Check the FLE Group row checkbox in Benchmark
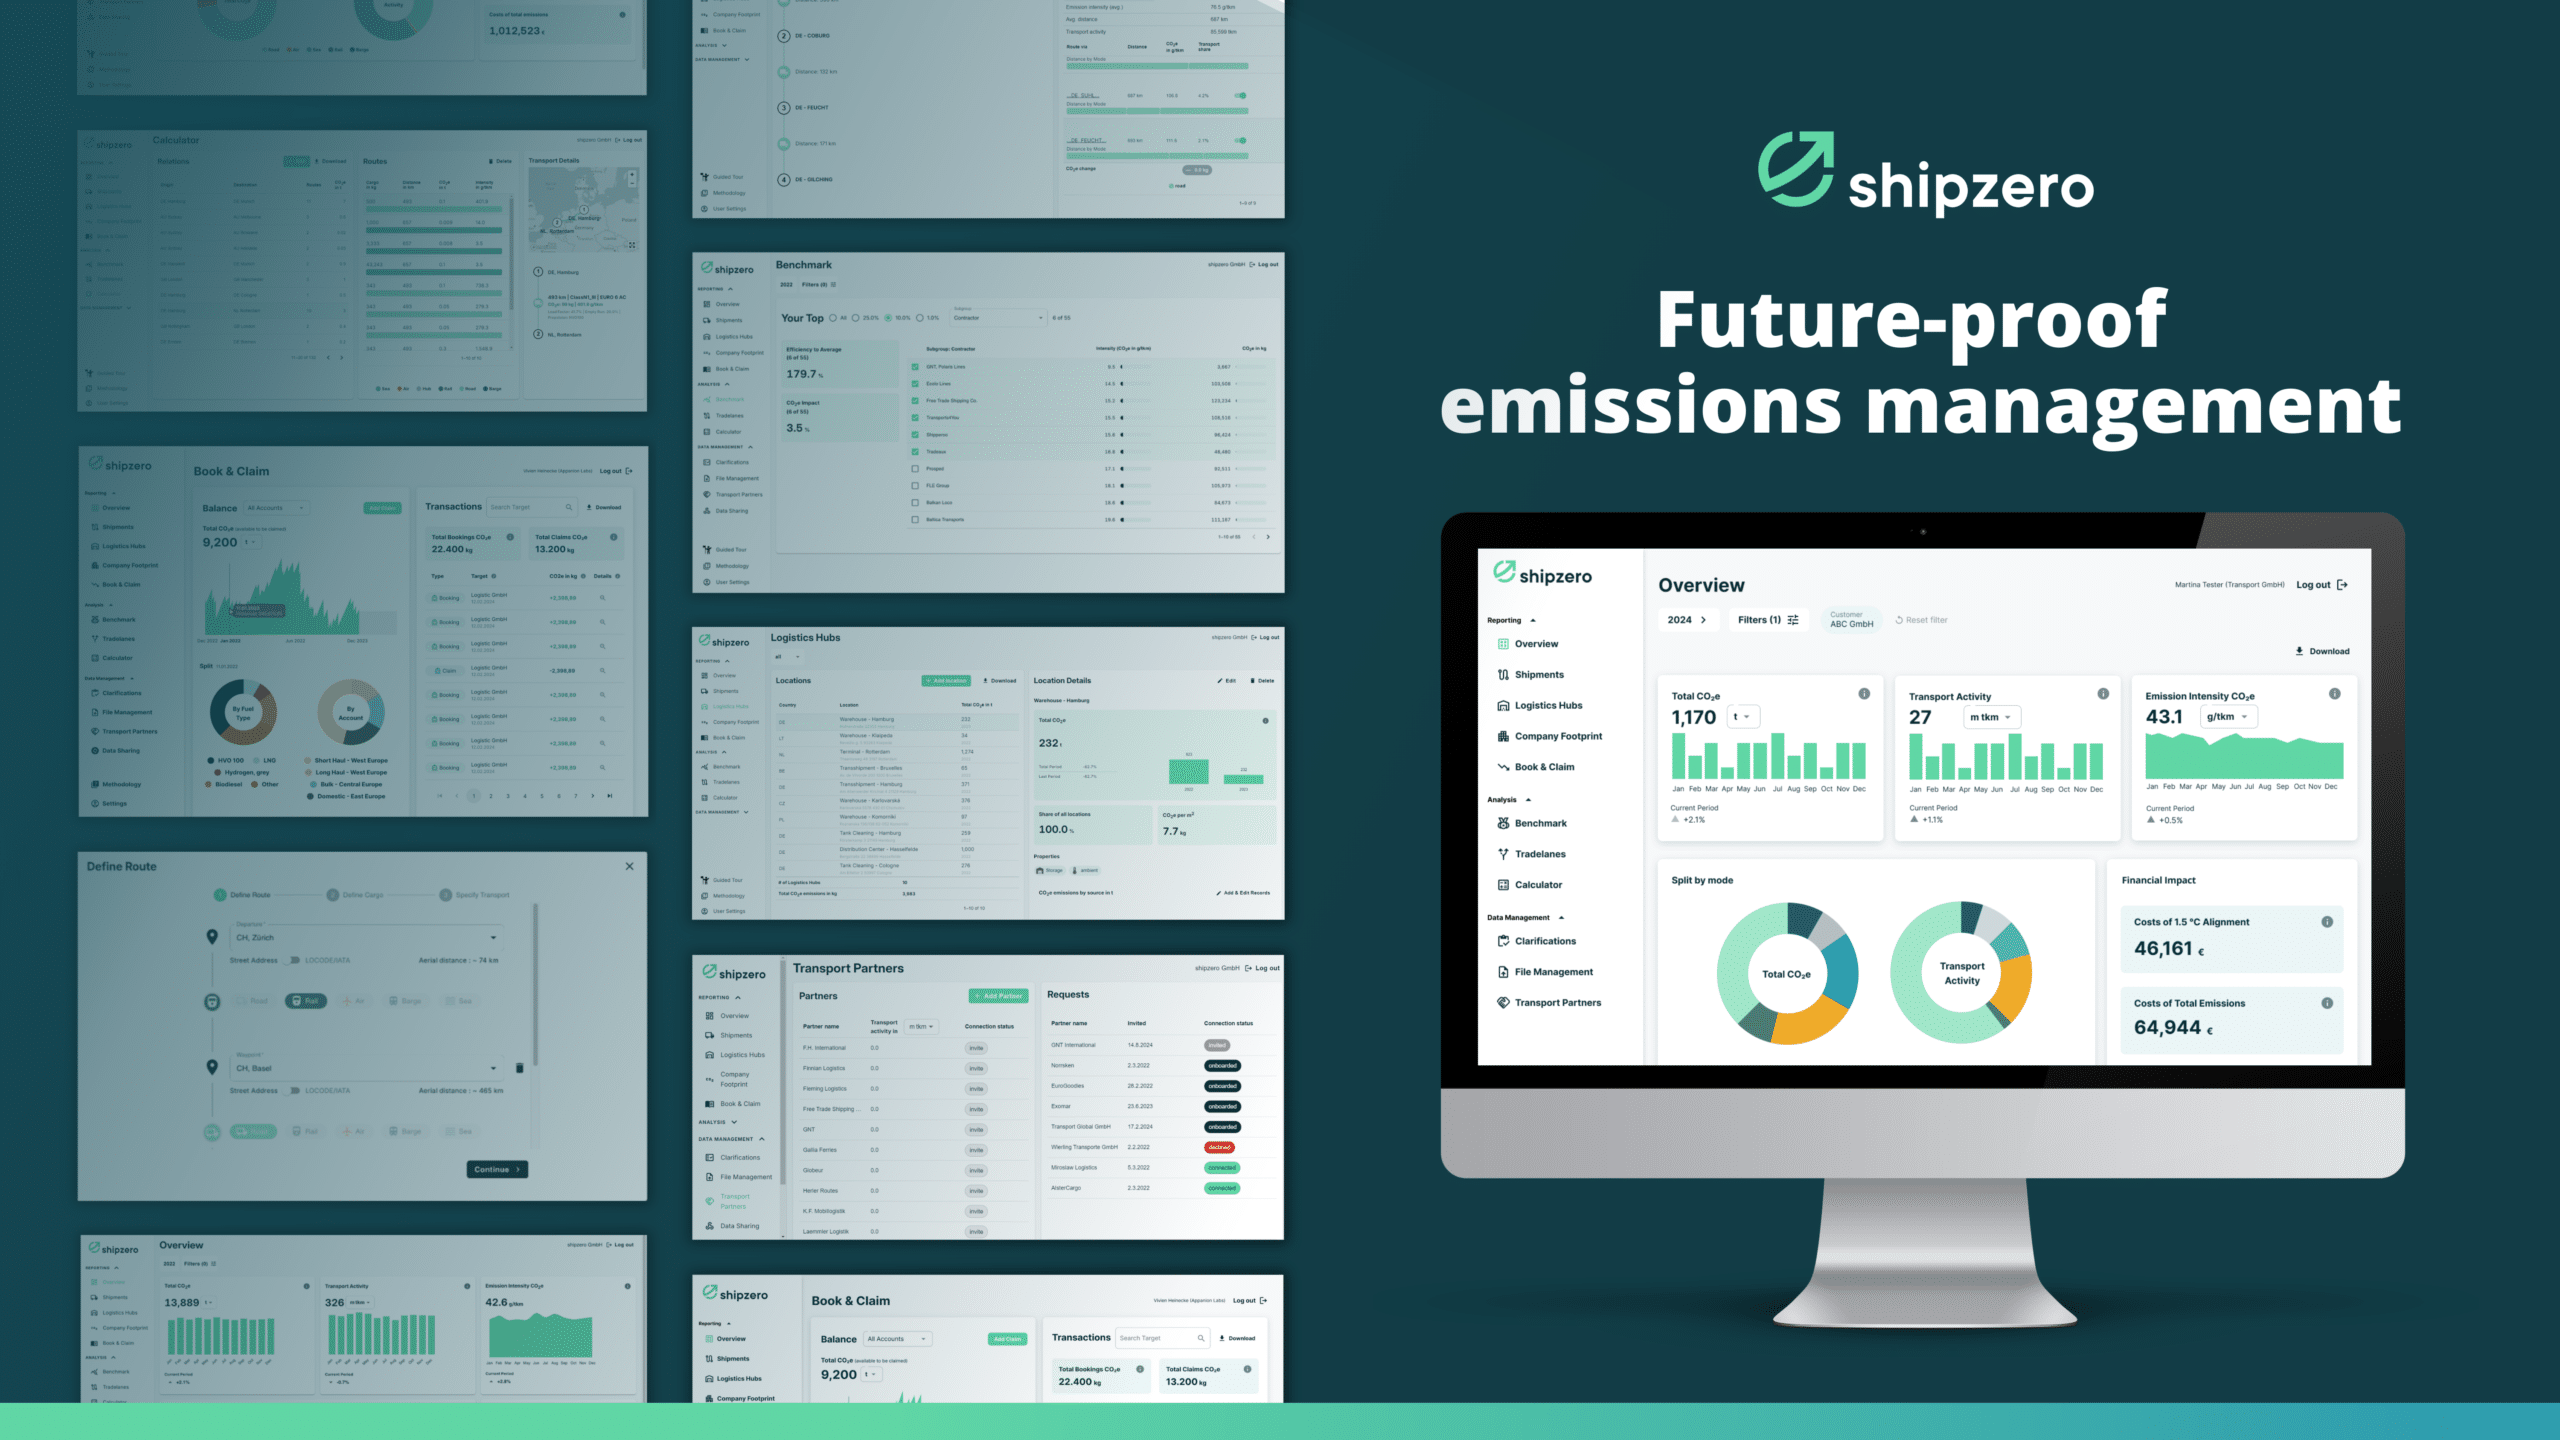Viewport: 2560px width, 1440px height. point(915,486)
